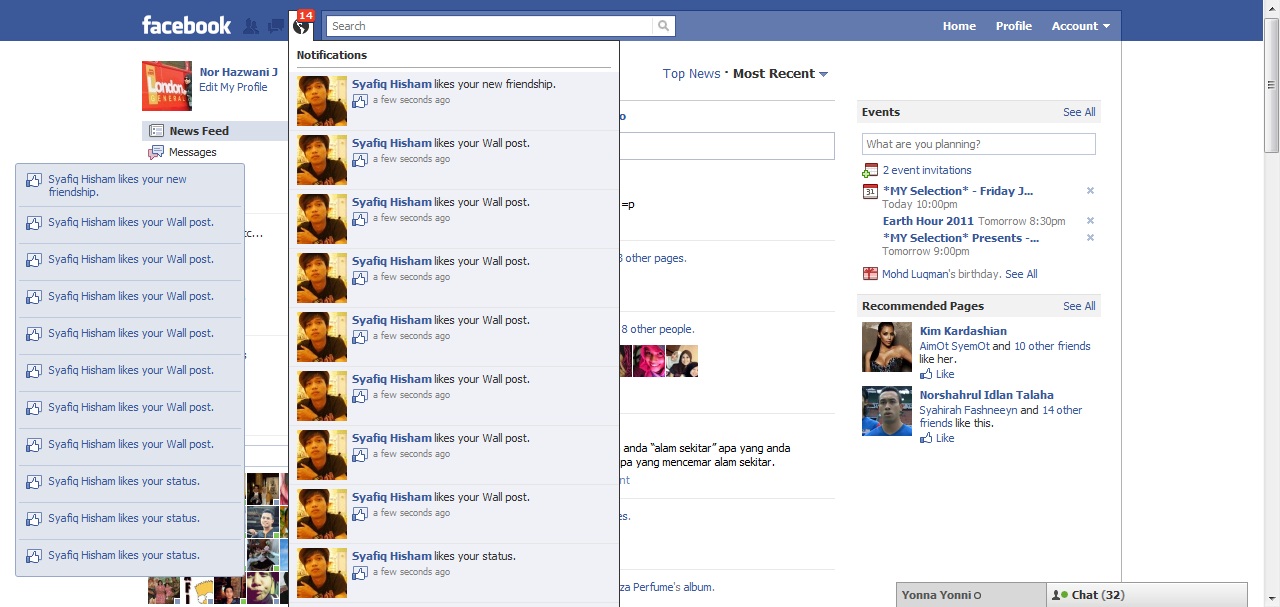This screenshot has height=607, width=1280.
Task: Open Kim Kardashian page link
Action: (963, 331)
